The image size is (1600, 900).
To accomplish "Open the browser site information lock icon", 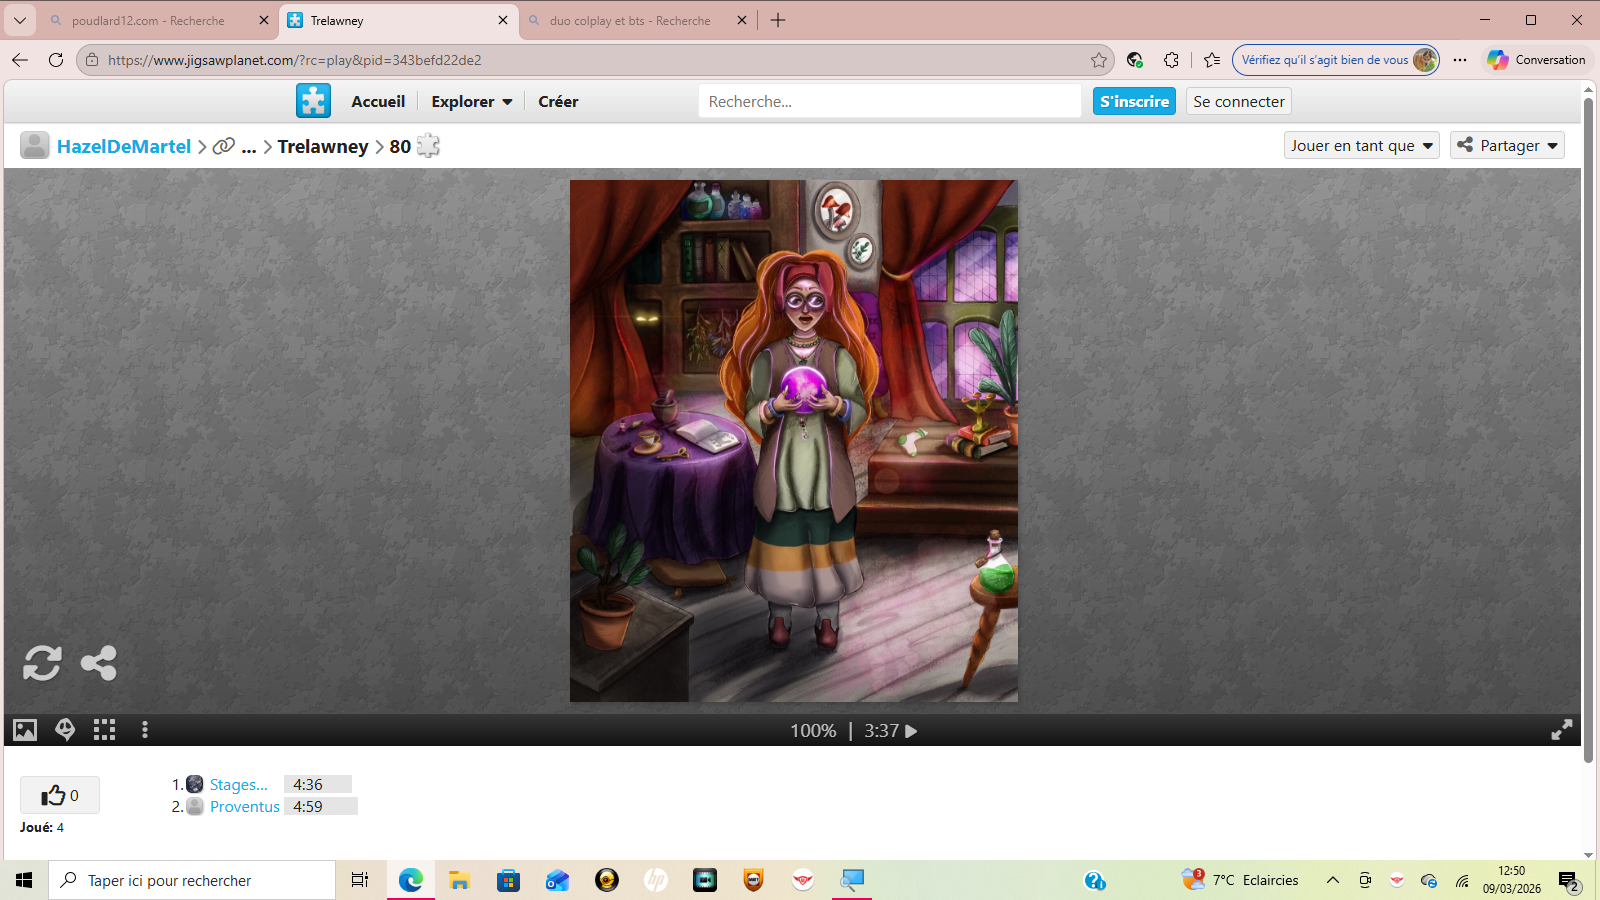I will point(92,60).
